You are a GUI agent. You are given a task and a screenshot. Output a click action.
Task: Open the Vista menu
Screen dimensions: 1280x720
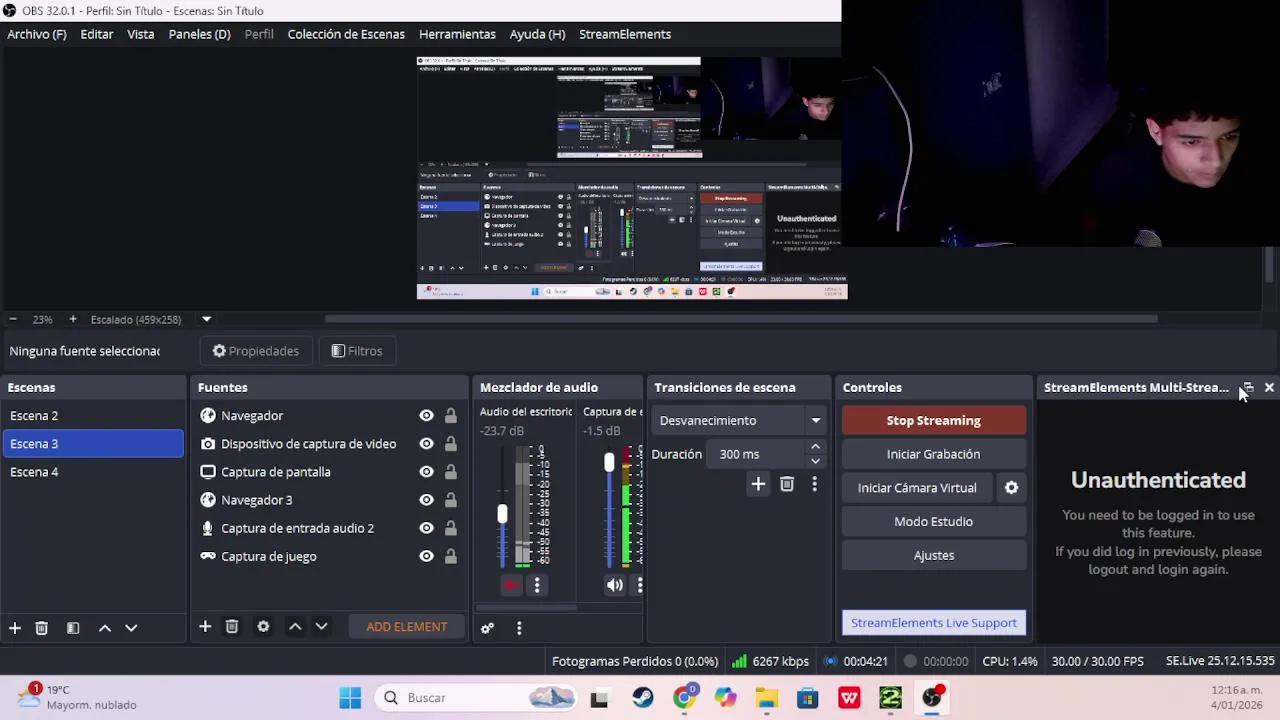tap(141, 34)
